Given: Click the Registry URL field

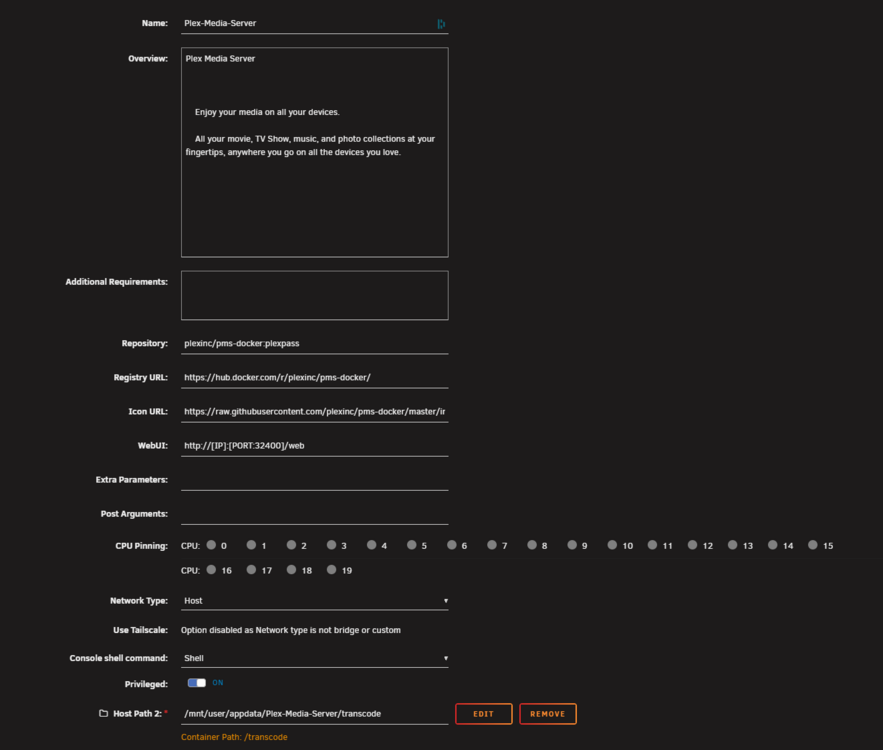Looking at the screenshot, I should pos(314,378).
